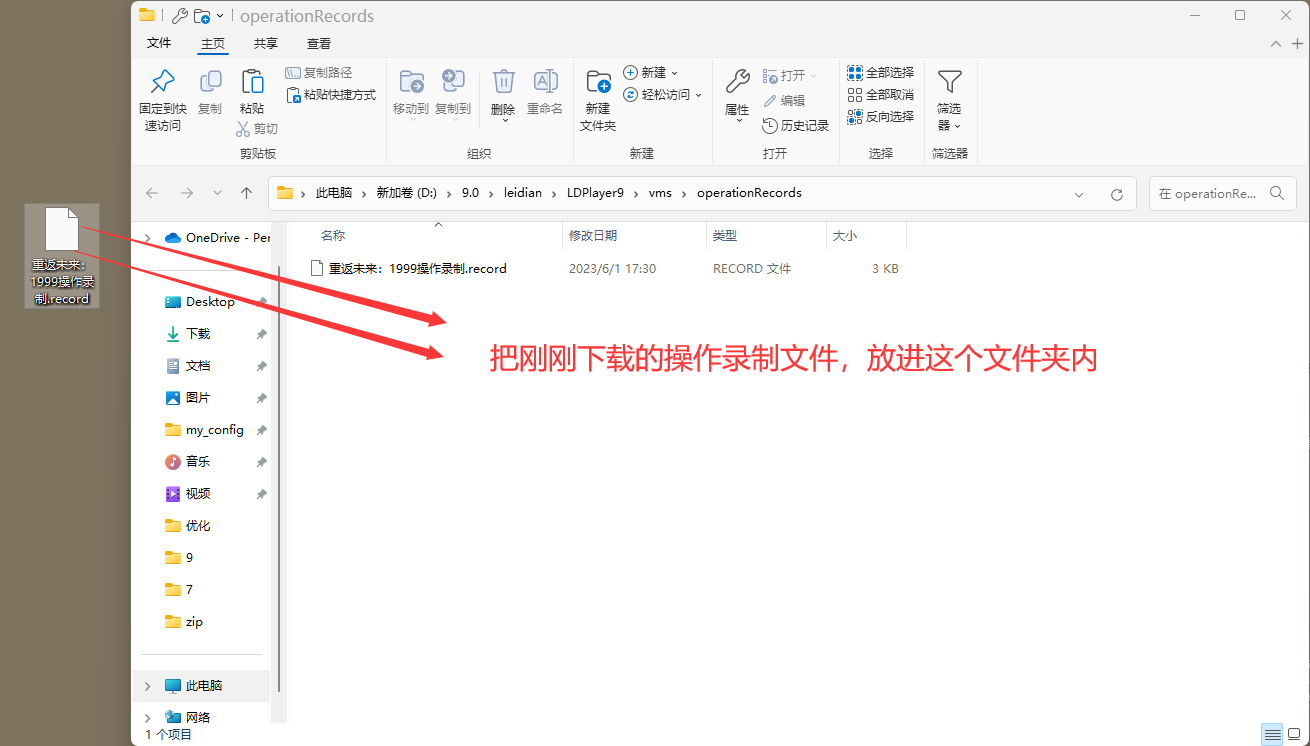Click the History button in ribbon

796,126
